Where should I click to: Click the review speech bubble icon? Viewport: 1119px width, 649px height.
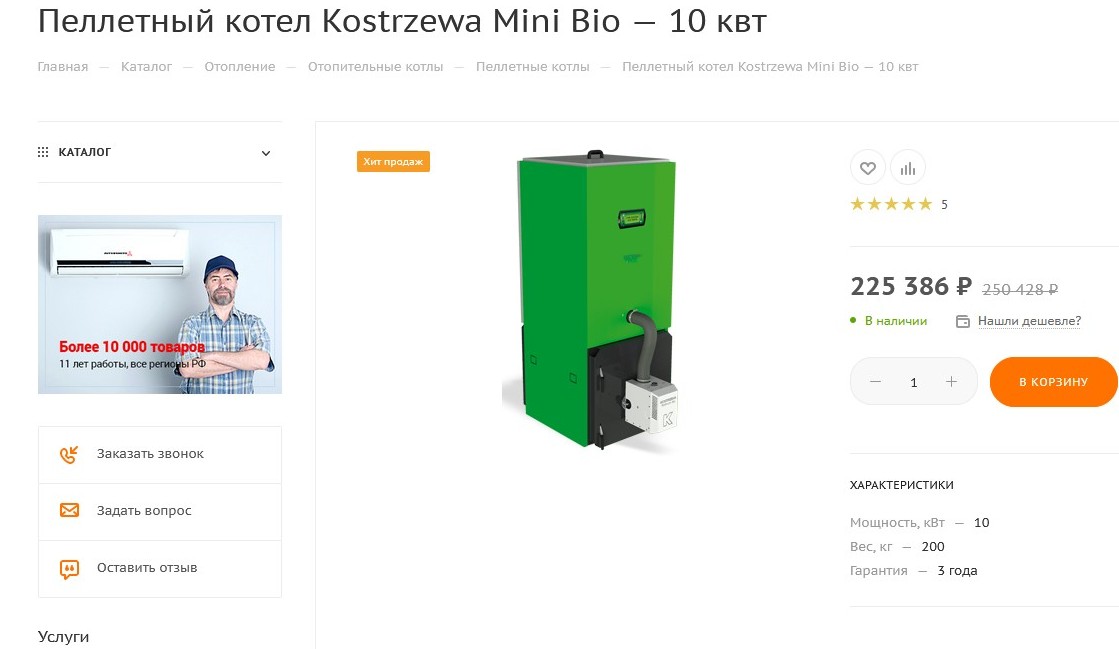[x=69, y=569]
